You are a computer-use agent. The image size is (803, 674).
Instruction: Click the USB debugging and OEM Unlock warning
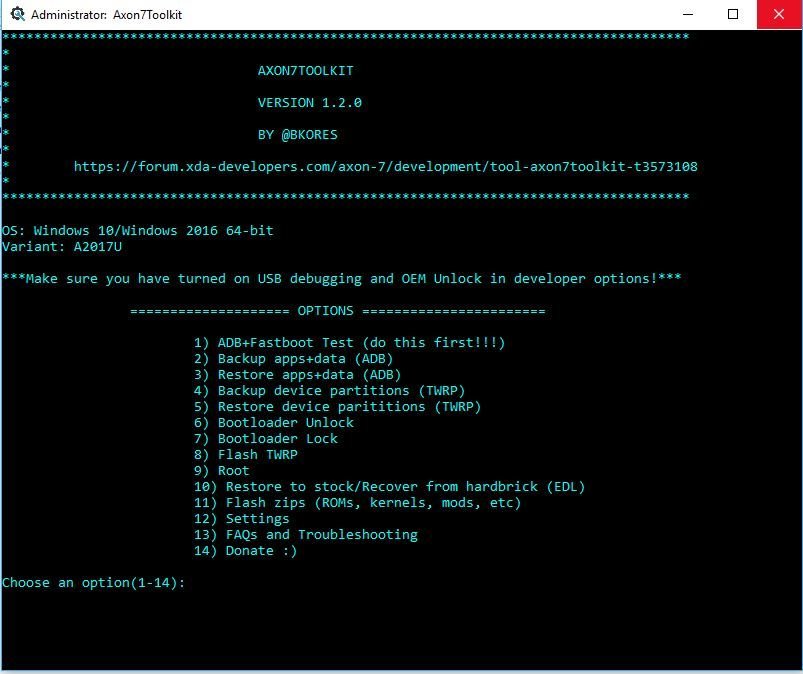(x=342, y=279)
